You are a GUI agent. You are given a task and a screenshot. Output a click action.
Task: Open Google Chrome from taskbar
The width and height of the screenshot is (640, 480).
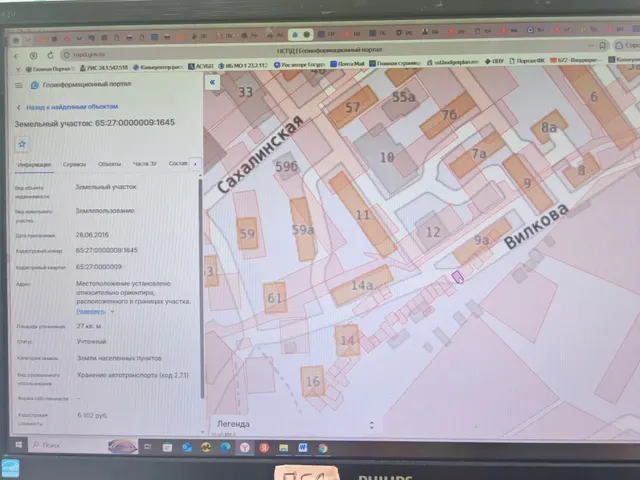[322, 448]
